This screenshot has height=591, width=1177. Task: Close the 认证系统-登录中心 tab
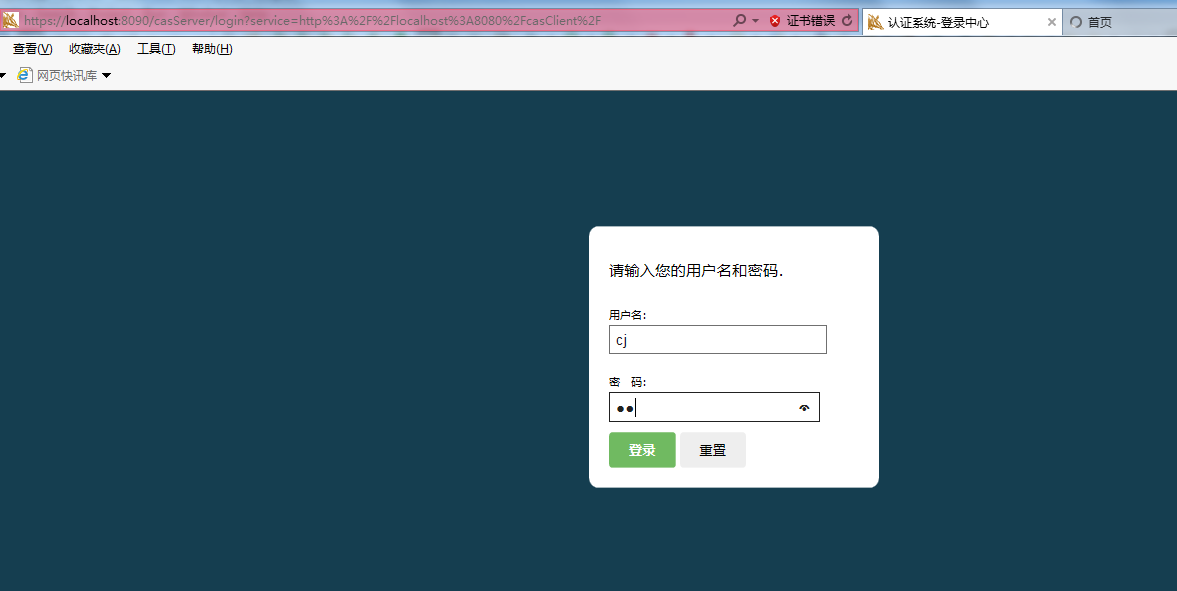(1052, 23)
